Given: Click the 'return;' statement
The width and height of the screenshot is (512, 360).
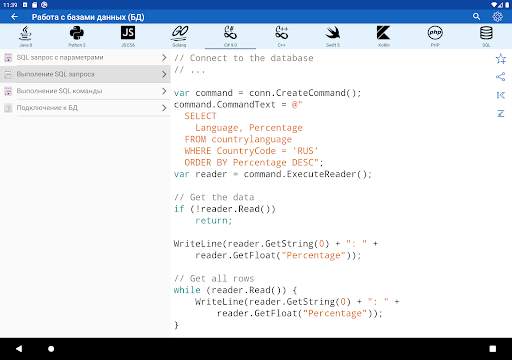Looking at the screenshot, I should (214, 221).
